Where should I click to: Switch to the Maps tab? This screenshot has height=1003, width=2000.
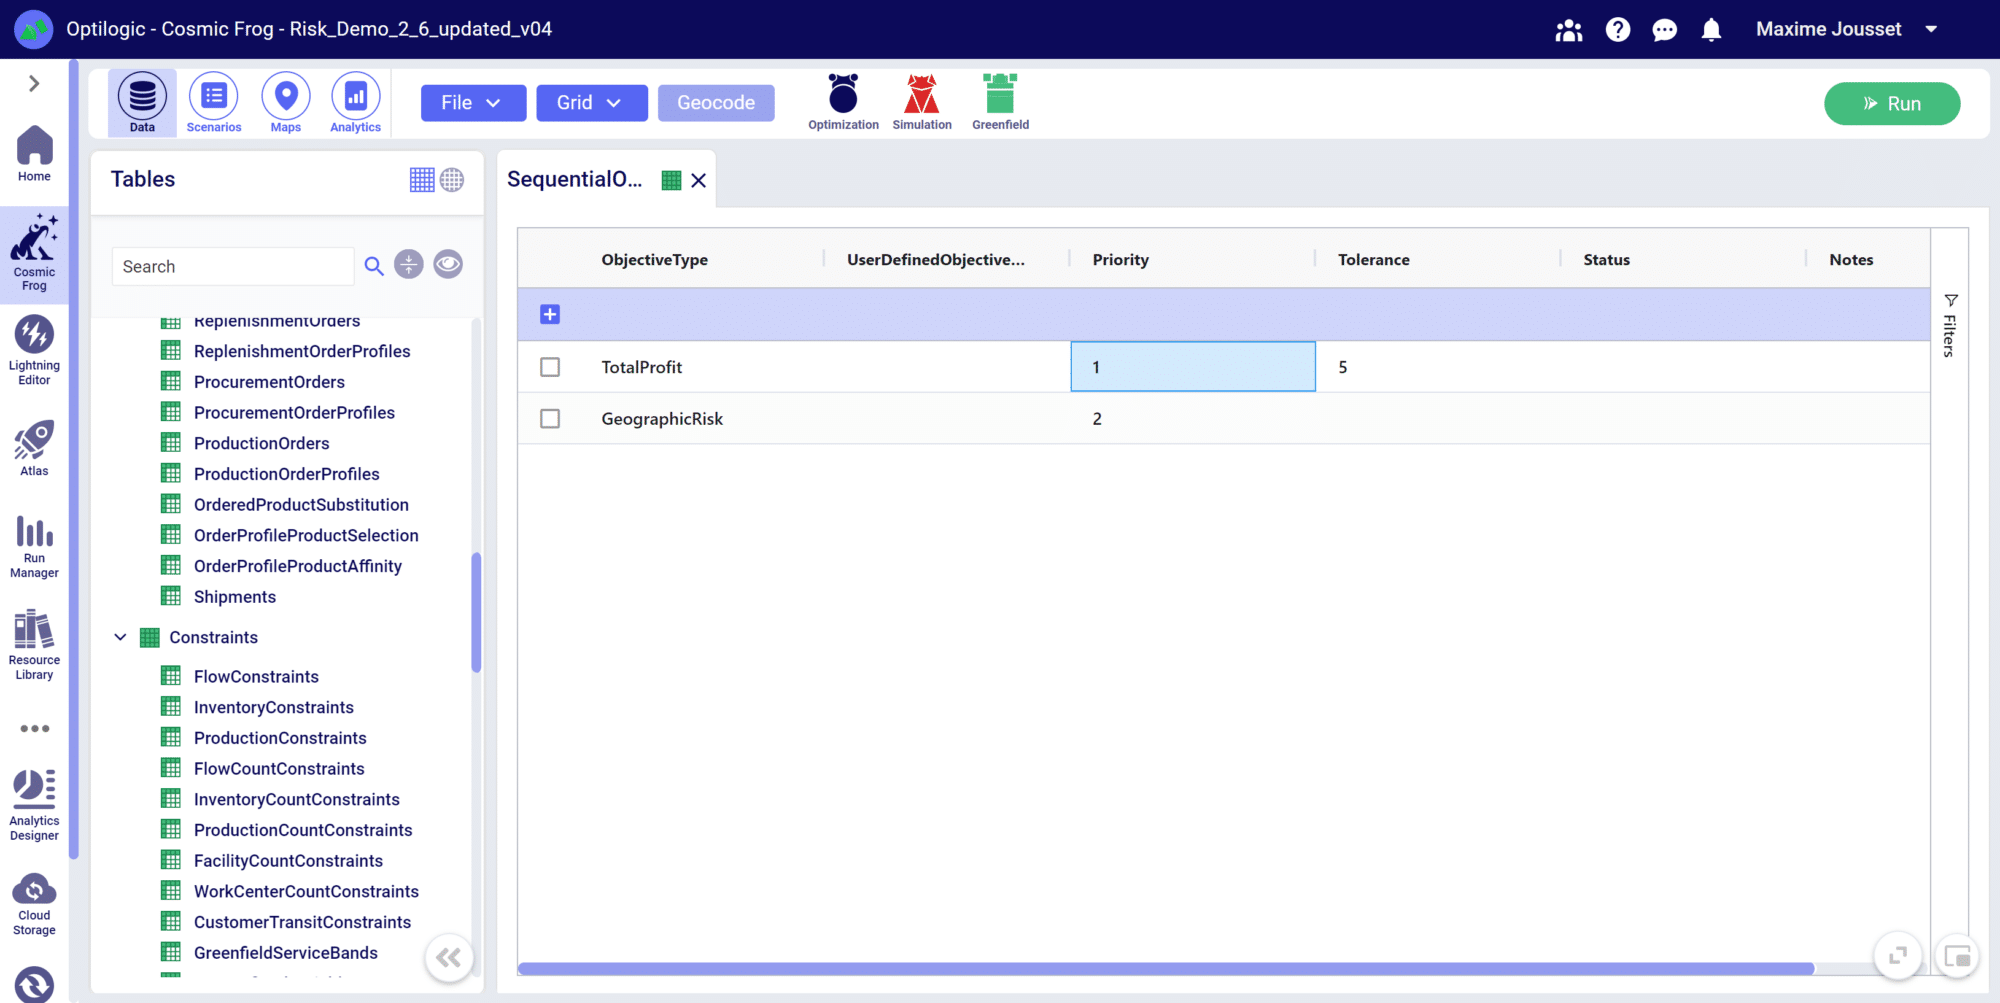click(x=286, y=103)
